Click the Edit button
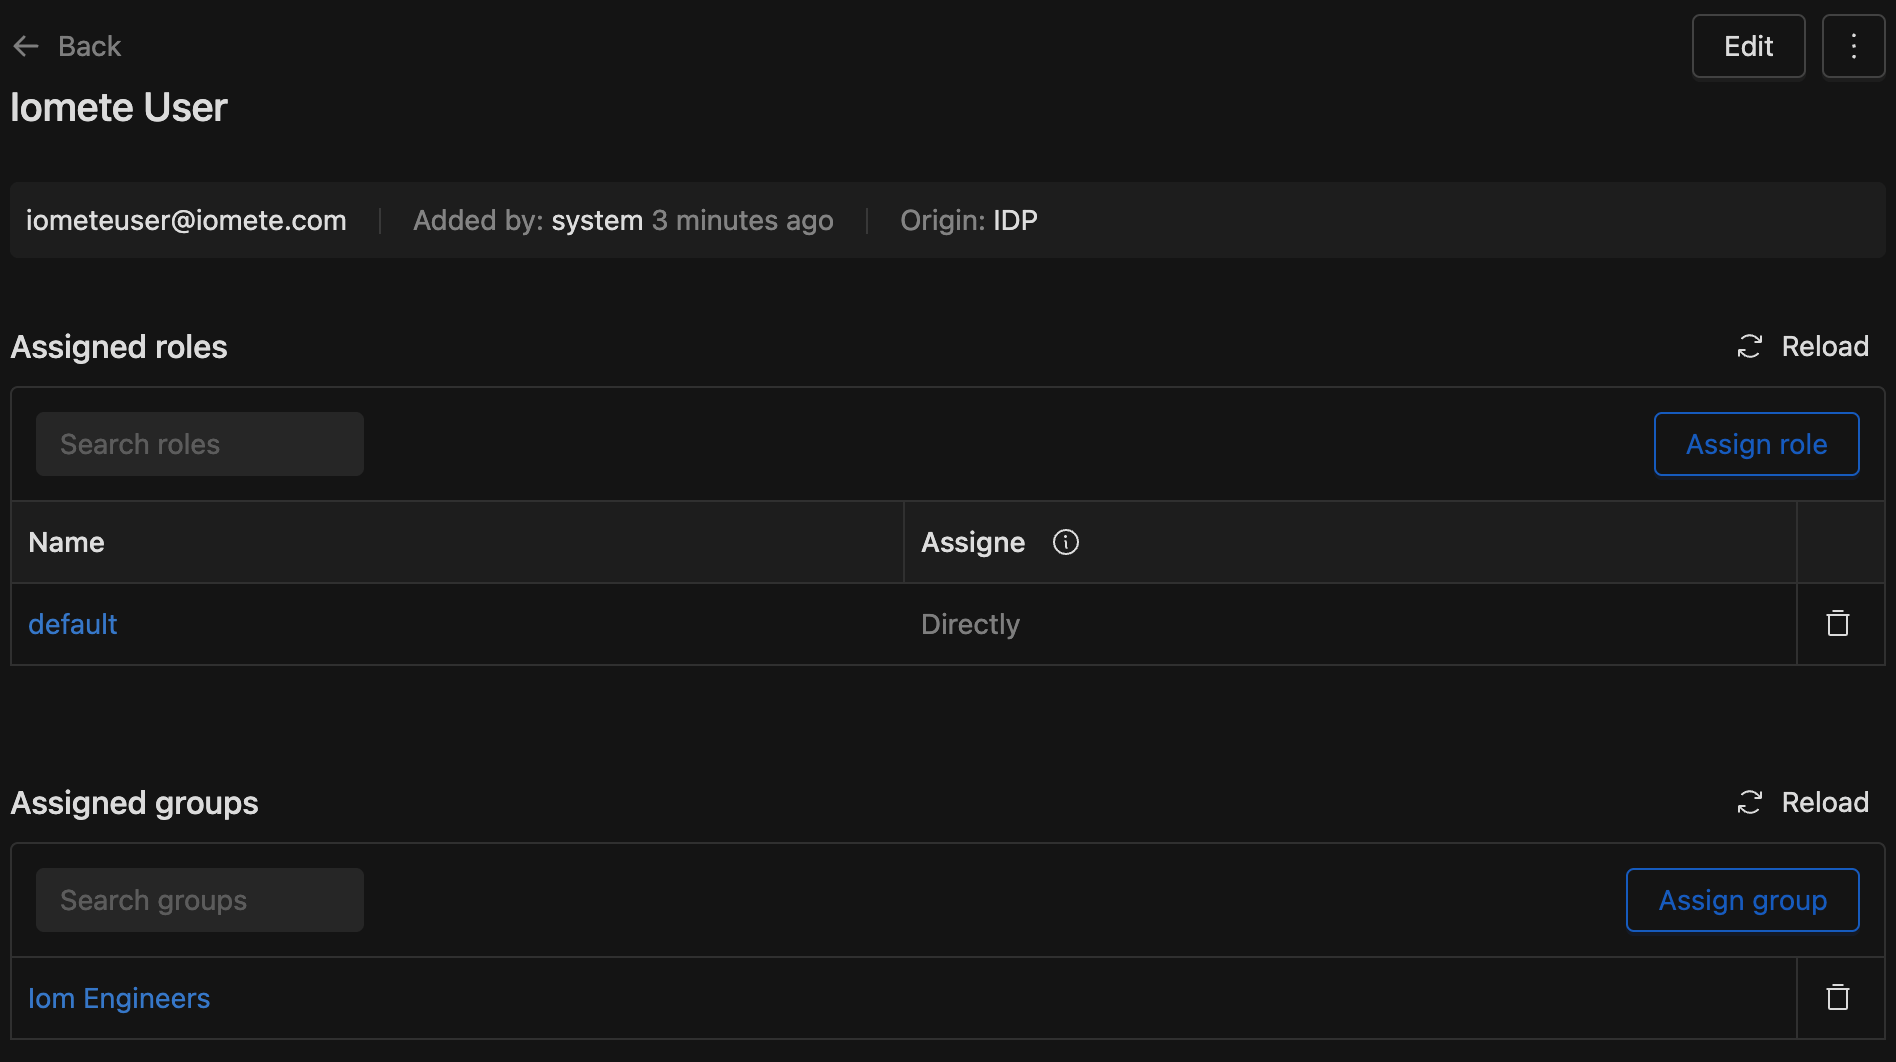This screenshot has width=1896, height=1062. 1748,46
